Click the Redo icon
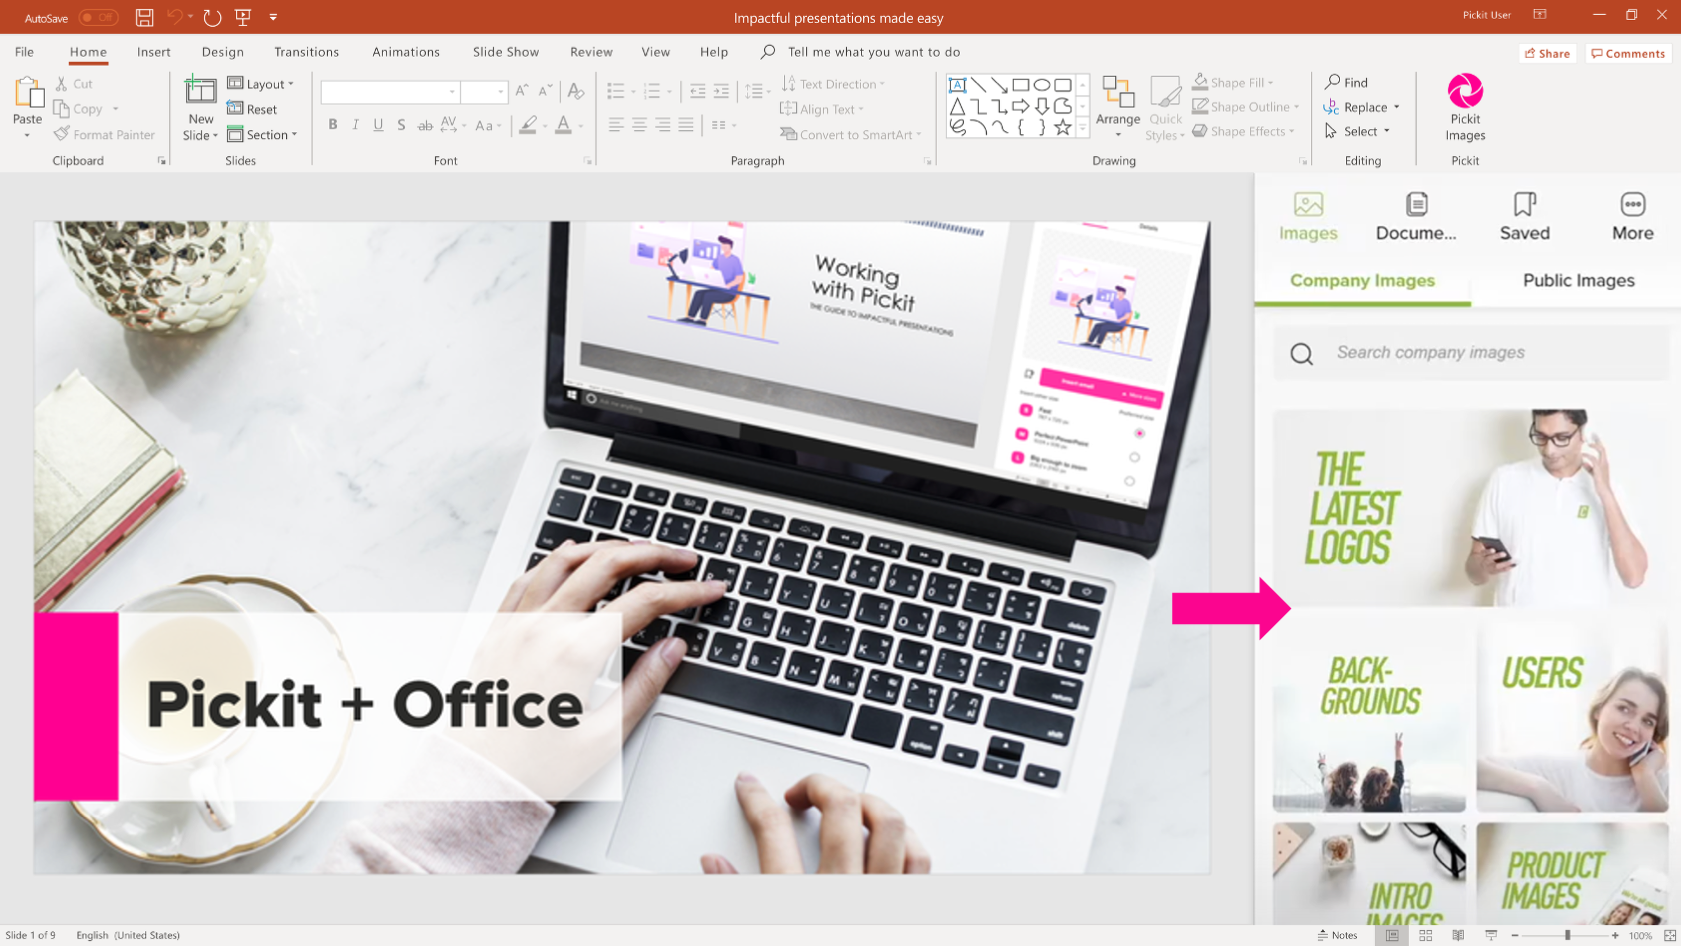 coord(212,18)
